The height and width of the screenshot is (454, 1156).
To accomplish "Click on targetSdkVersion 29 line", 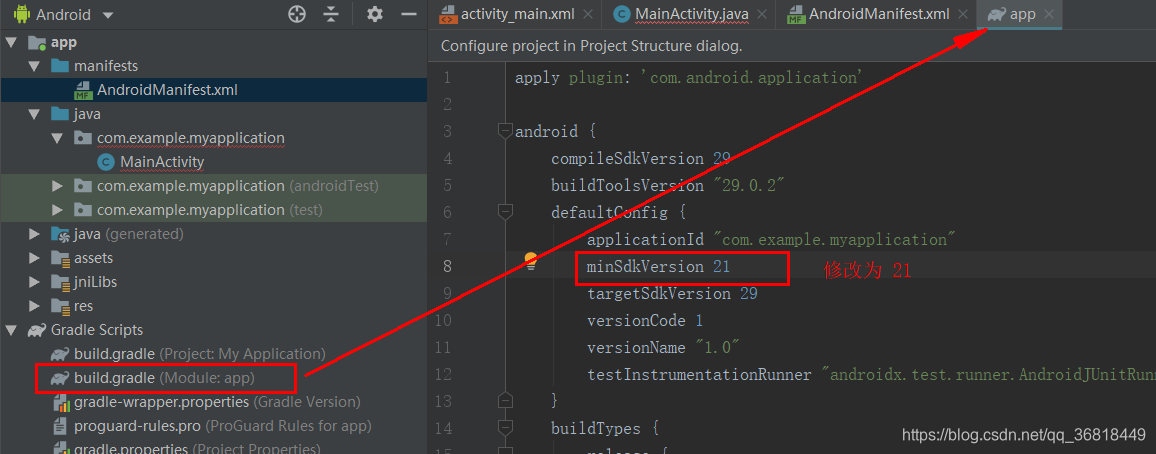I will pyautogui.click(x=672, y=293).
